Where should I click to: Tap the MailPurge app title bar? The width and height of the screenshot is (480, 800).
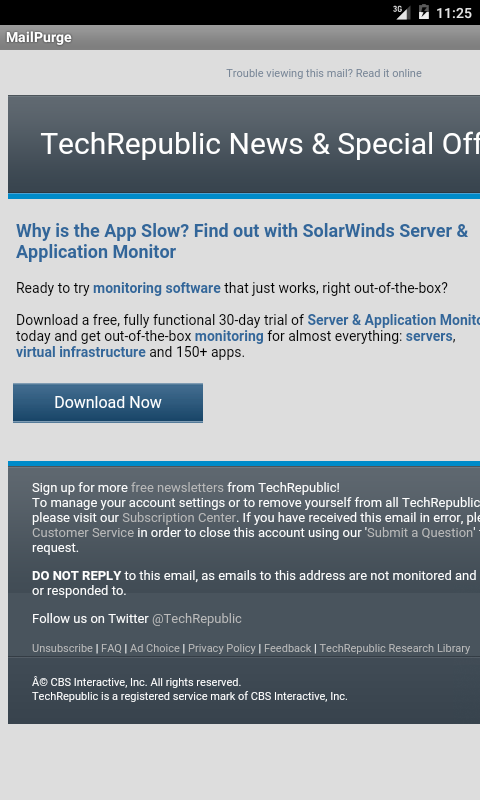240,37
